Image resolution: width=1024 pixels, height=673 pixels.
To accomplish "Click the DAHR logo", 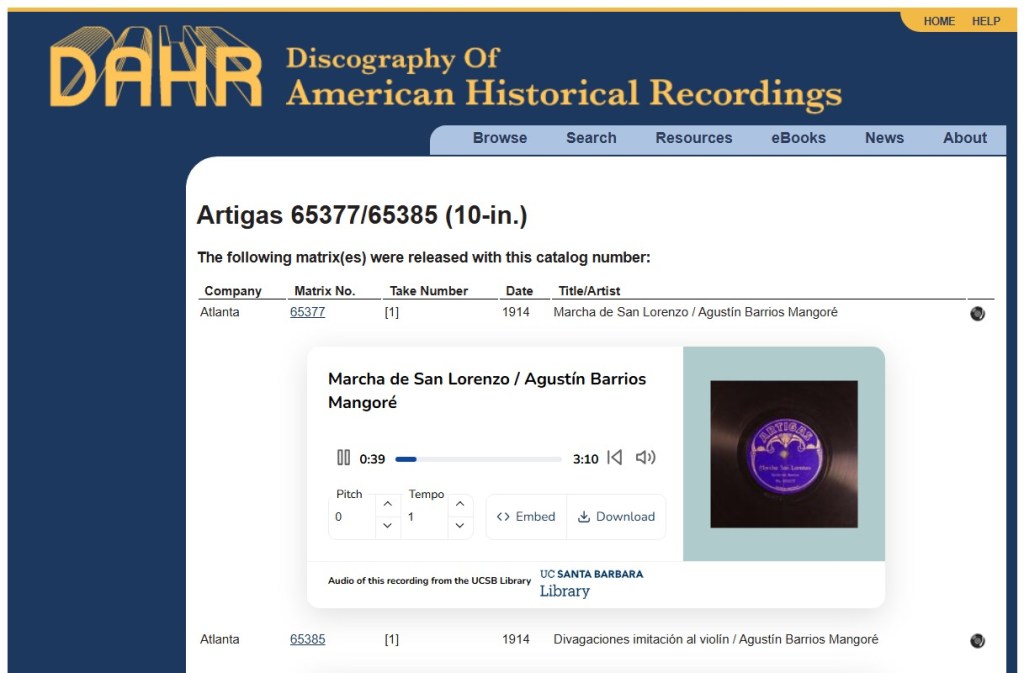I will pos(156,67).
